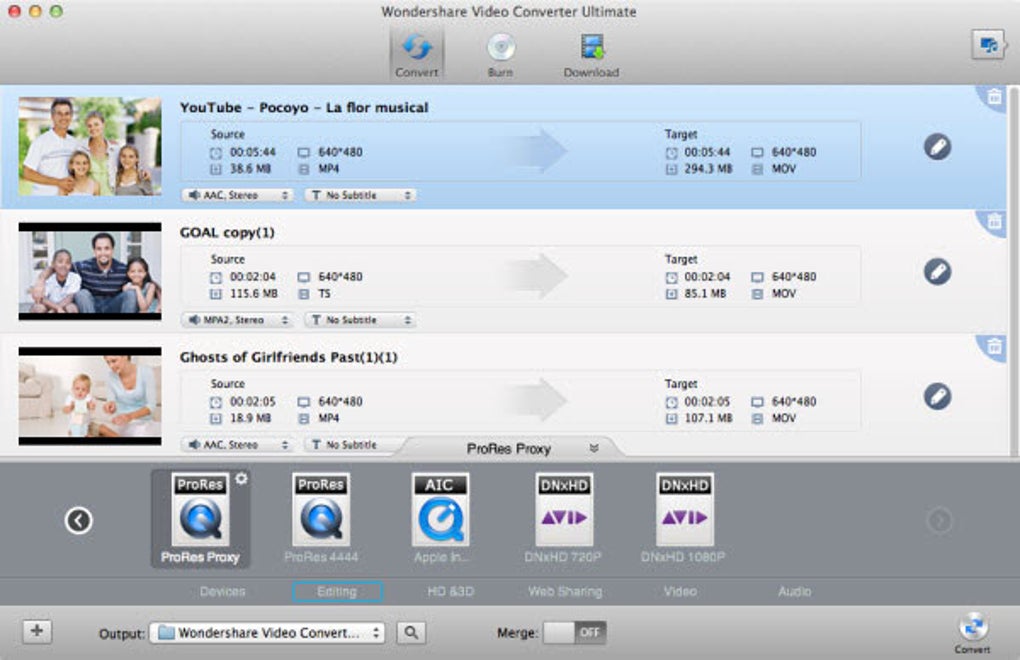Screen dimensions: 1020x660
Task: Delete the YouTube Pocoyo video item
Action: tap(995, 97)
